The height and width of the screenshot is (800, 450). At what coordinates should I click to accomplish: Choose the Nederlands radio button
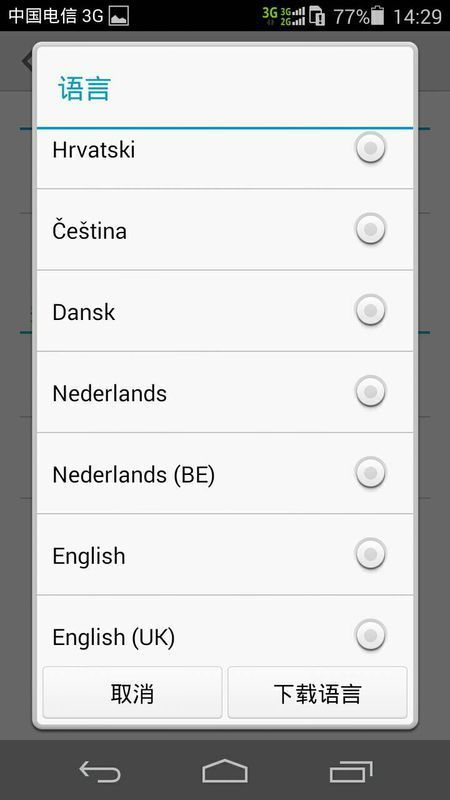click(x=370, y=391)
